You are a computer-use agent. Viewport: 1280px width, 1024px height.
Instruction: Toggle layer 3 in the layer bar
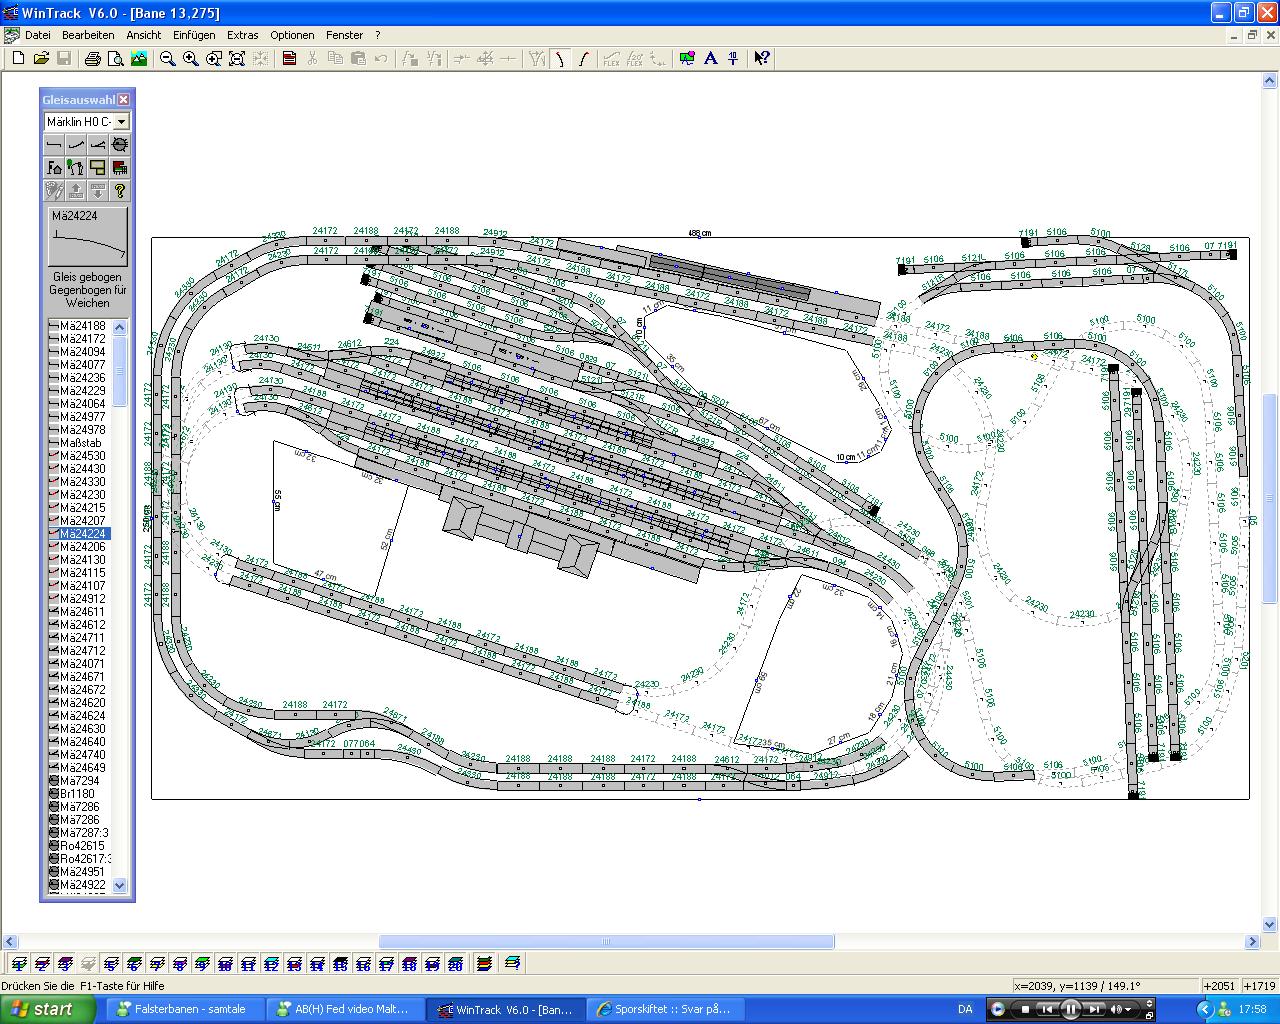[65, 964]
